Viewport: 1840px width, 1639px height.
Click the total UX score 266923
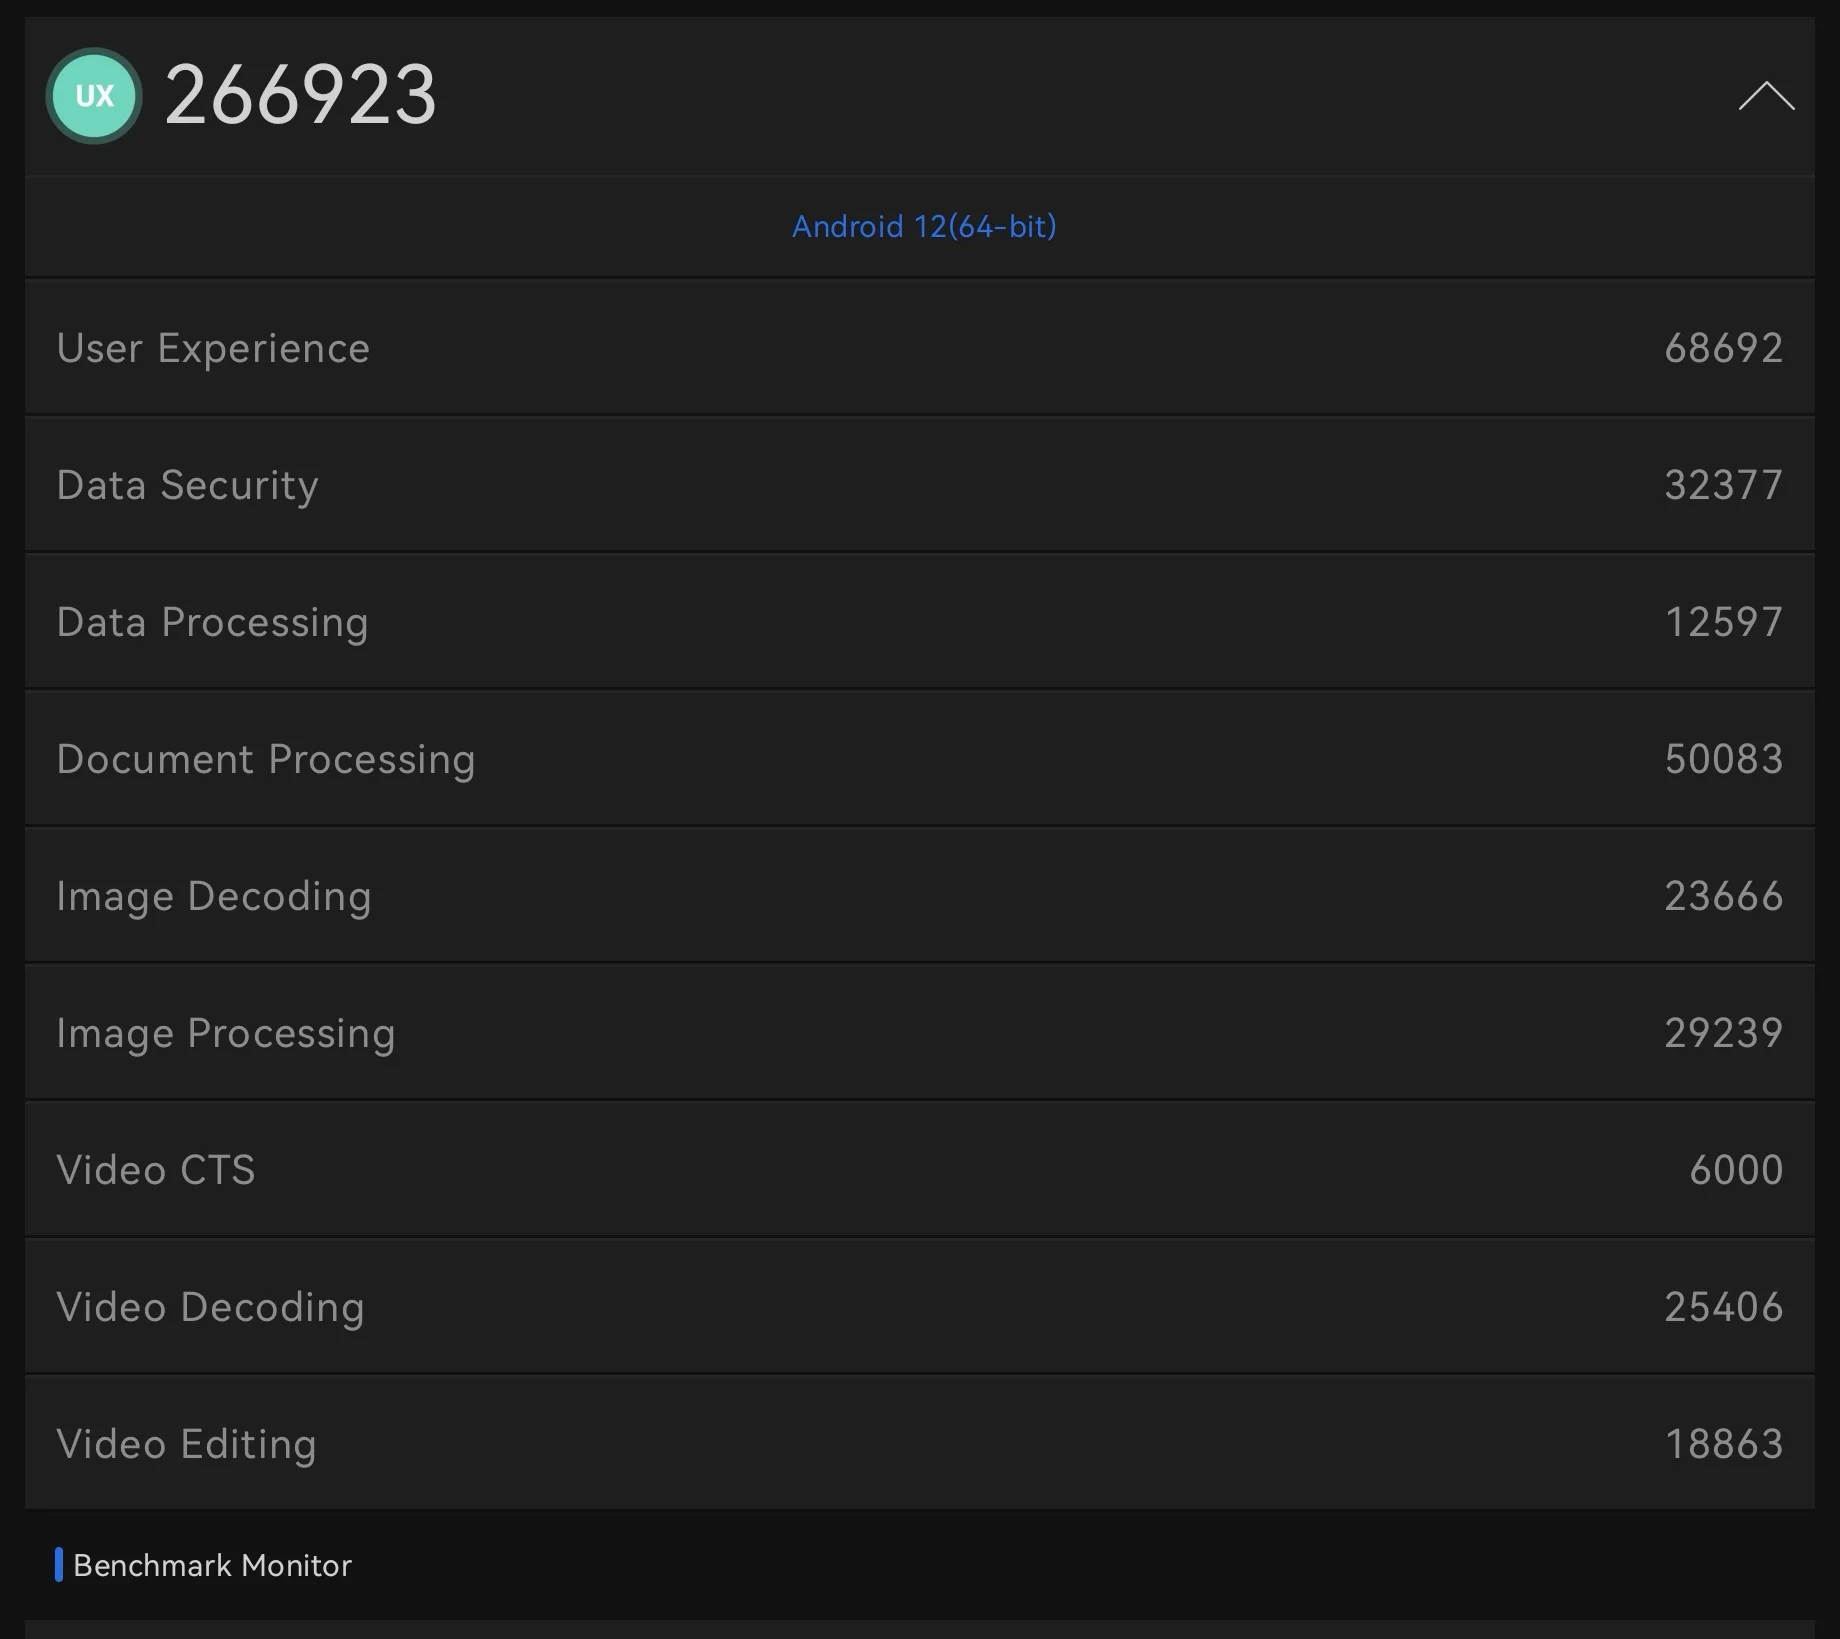(300, 96)
